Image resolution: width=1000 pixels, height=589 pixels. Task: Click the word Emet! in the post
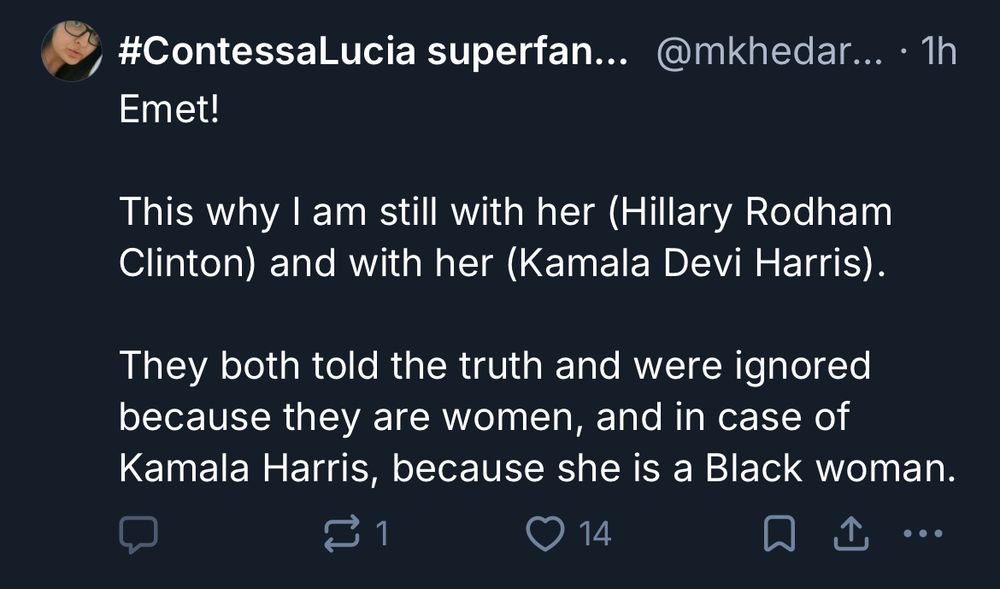click(168, 107)
